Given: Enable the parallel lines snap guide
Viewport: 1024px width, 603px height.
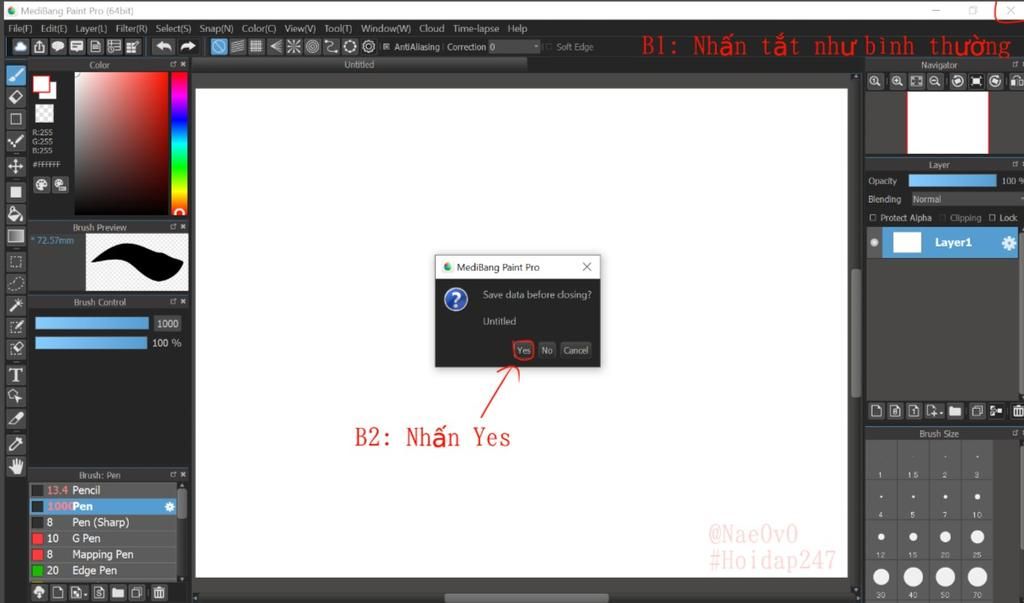Looking at the screenshot, I should 238,46.
